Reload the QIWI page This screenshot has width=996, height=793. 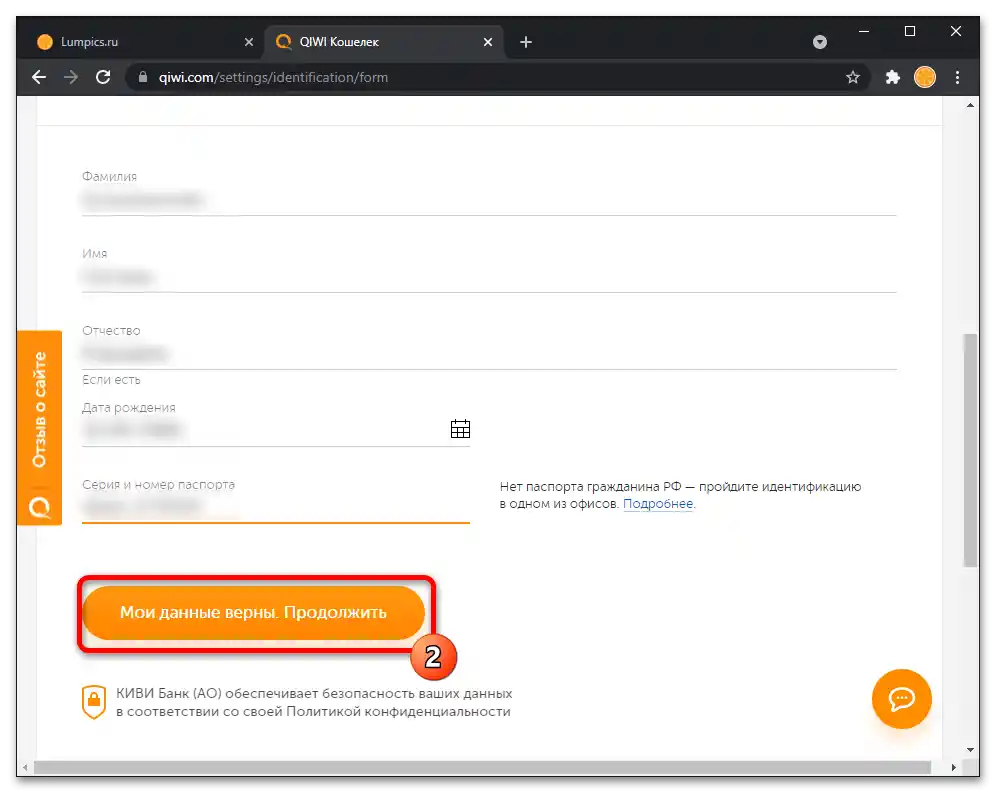pos(103,78)
